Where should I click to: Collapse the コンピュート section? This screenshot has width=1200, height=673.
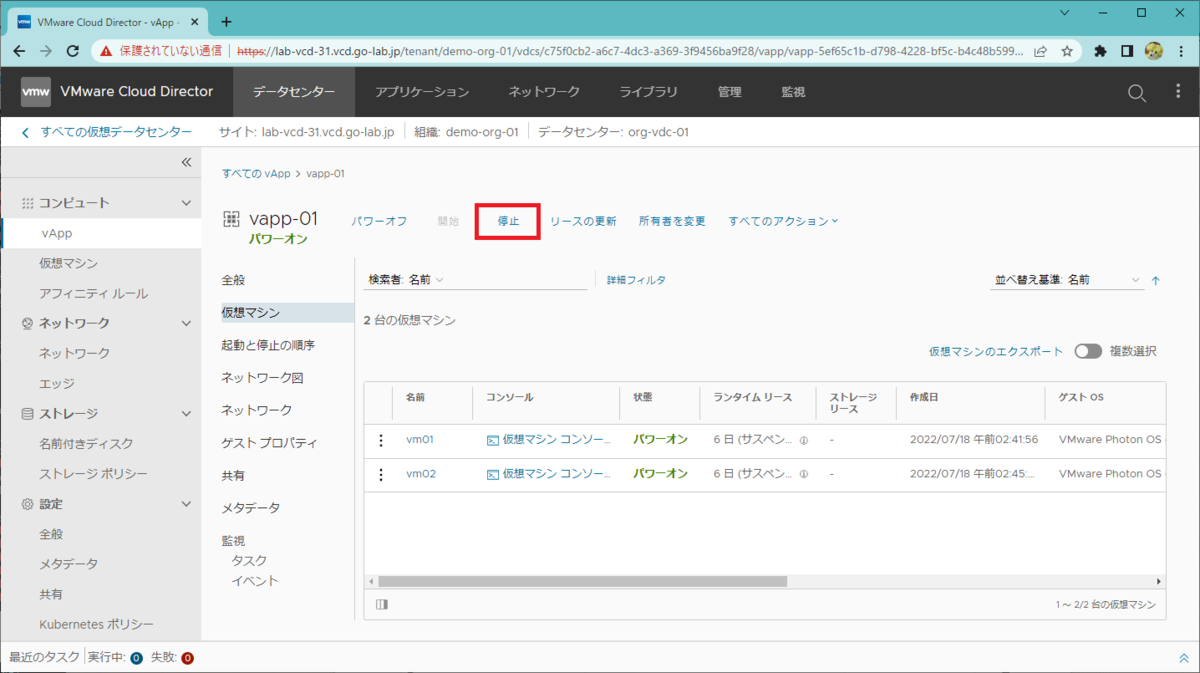click(186, 203)
